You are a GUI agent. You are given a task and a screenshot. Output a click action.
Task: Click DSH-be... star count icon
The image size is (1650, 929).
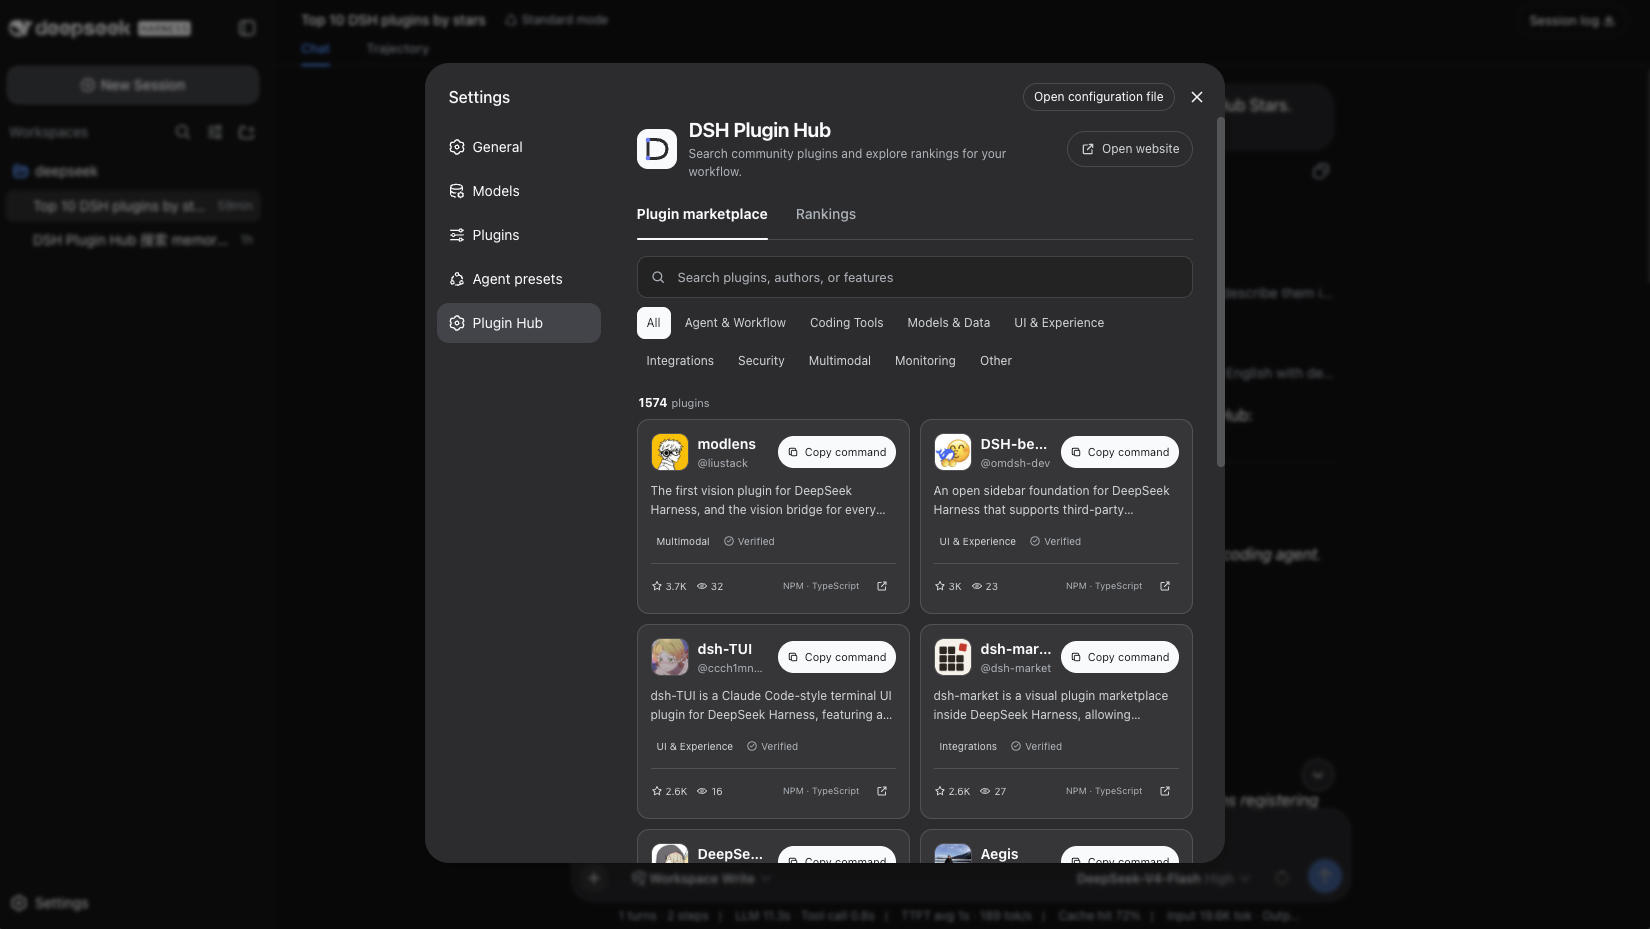[x=940, y=586]
